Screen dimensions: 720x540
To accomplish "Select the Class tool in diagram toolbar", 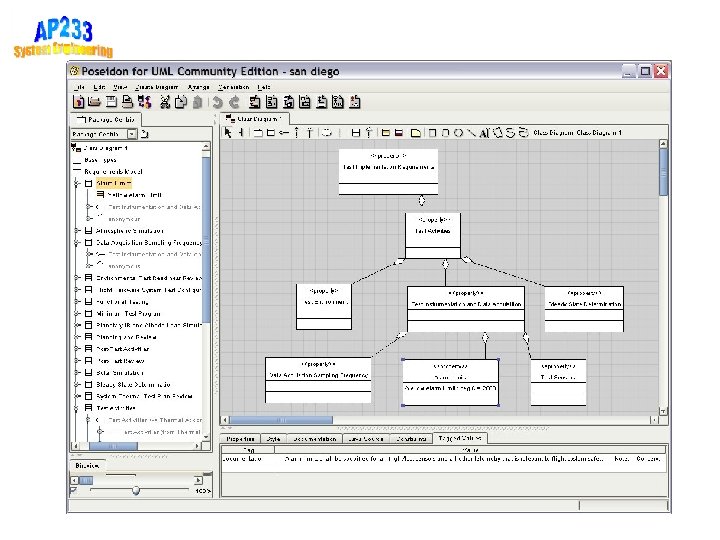I will [271, 133].
